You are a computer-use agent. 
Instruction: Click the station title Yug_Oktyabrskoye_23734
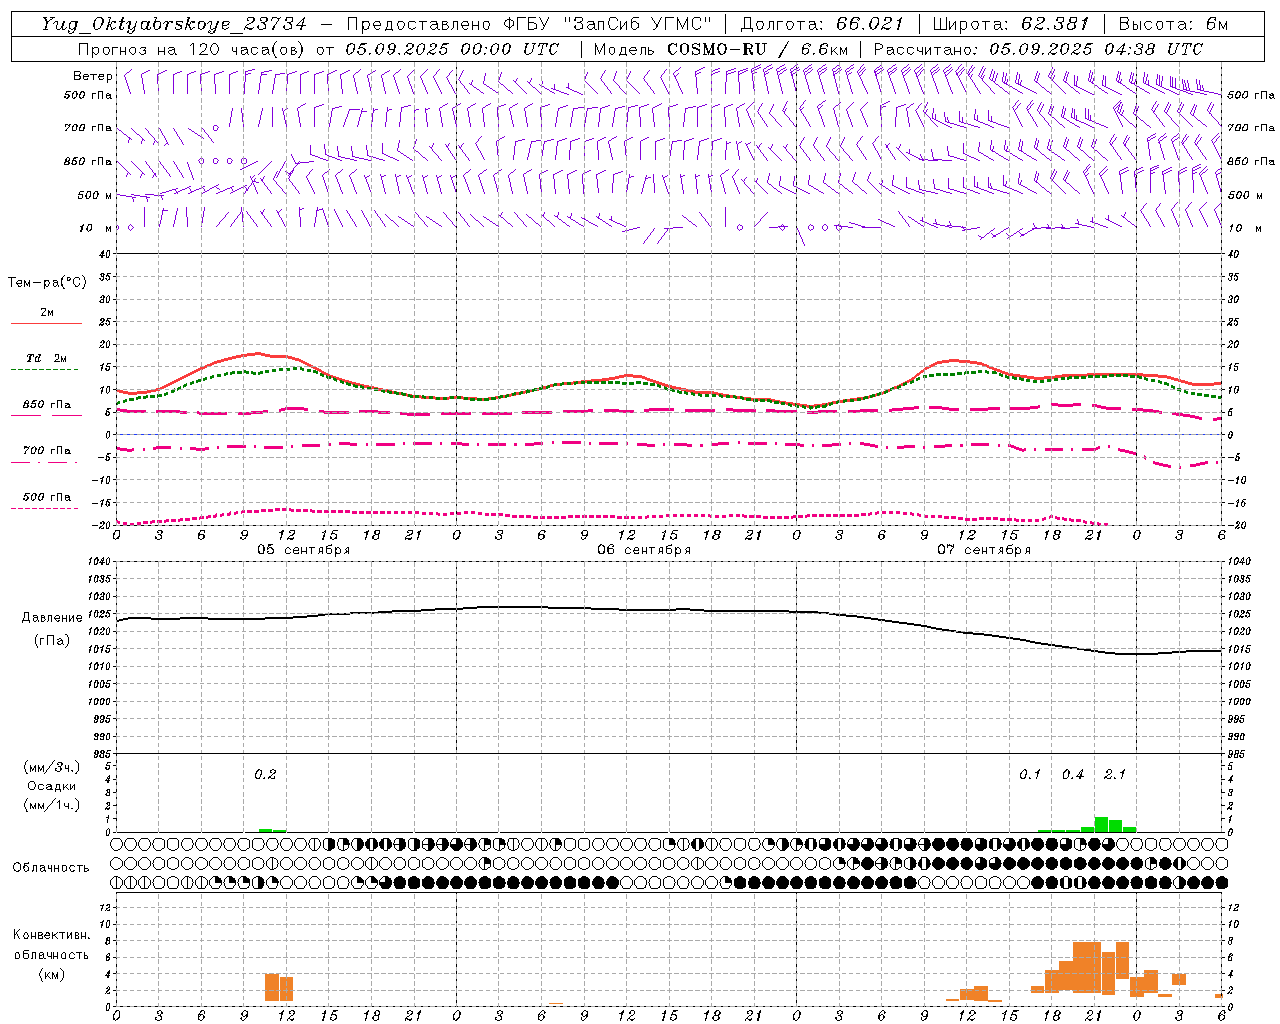[174, 24]
